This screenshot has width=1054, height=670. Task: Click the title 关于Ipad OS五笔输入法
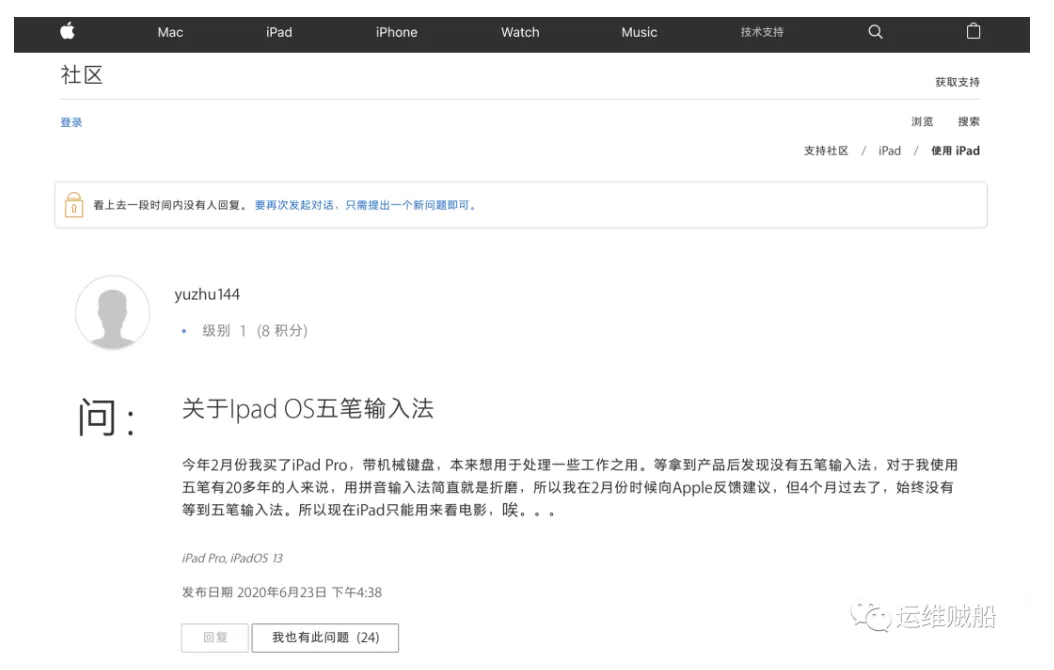click(308, 409)
